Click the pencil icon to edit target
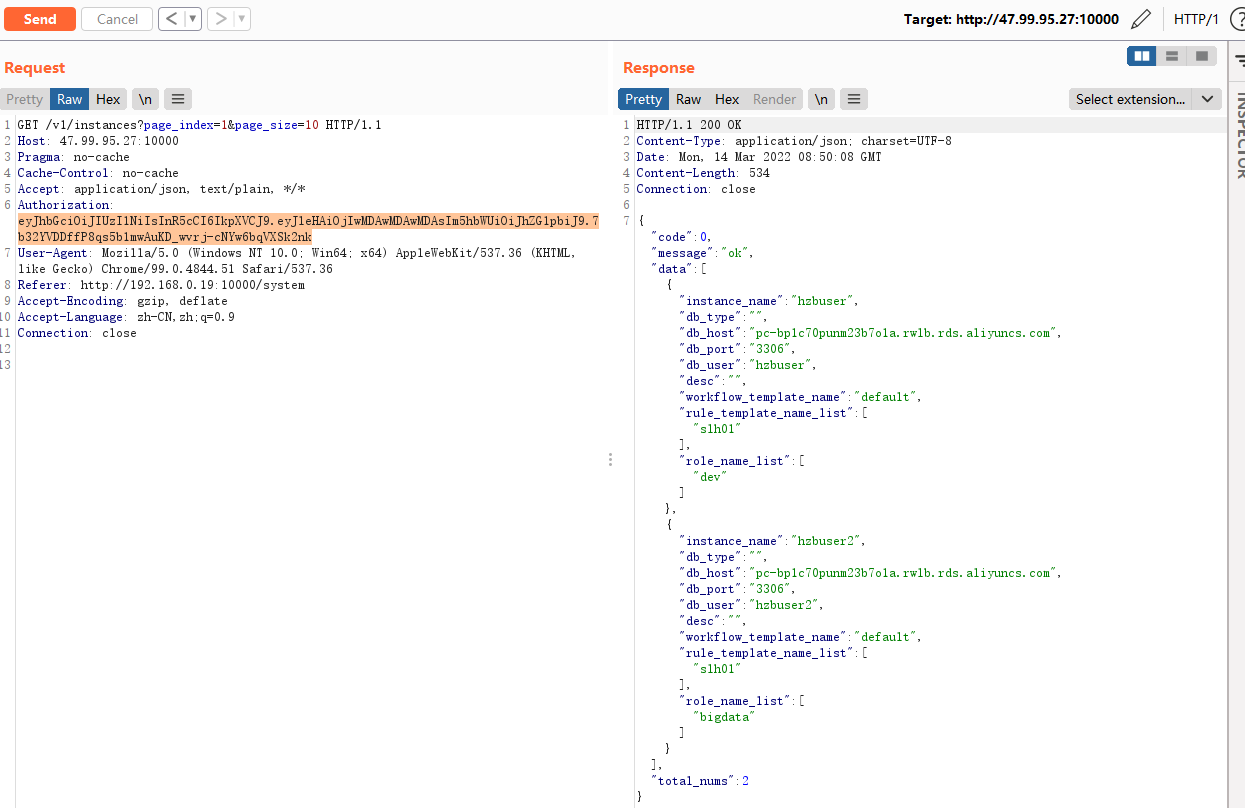Image resolution: width=1245 pixels, height=808 pixels. coord(1140,19)
